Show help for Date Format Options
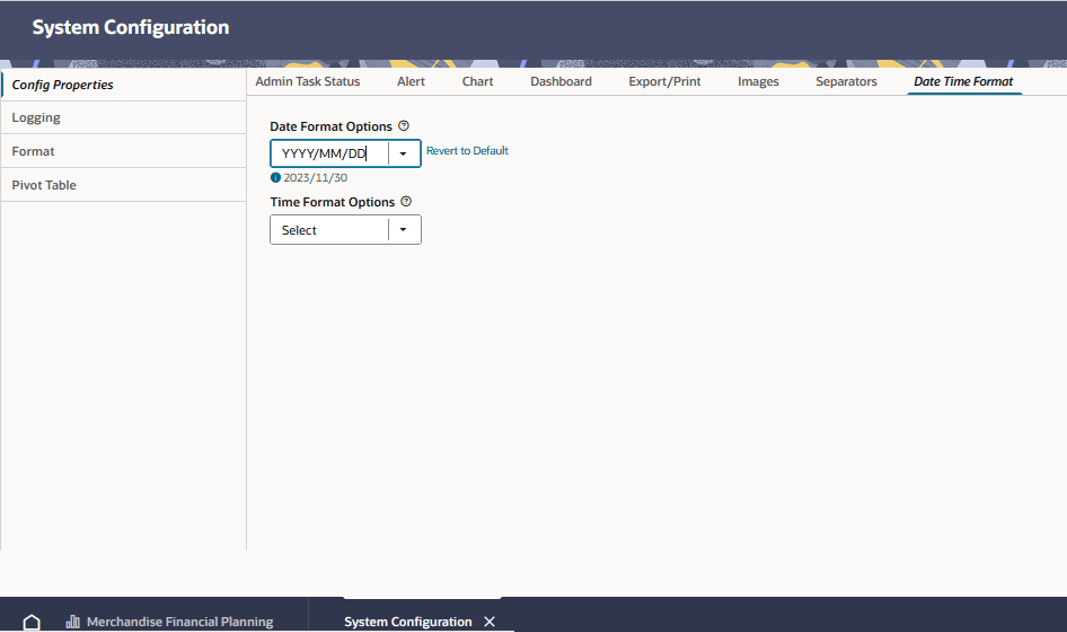This screenshot has height=632, width=1067. pos(404,126)
